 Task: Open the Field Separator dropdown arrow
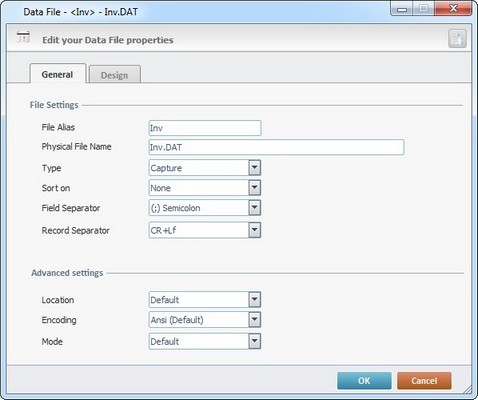pyautogui.click(x=255, y=208)
